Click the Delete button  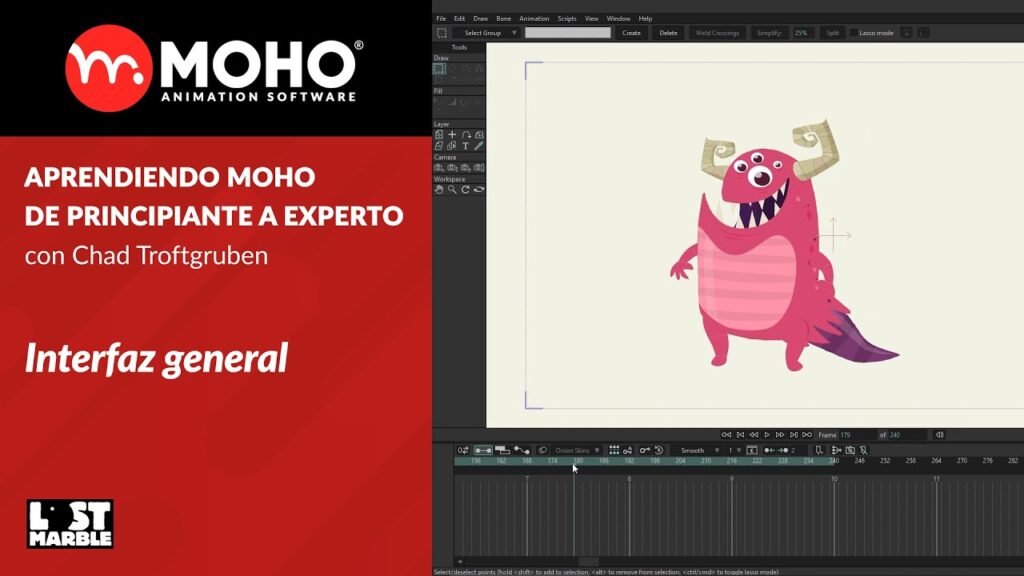coord(668,33)
